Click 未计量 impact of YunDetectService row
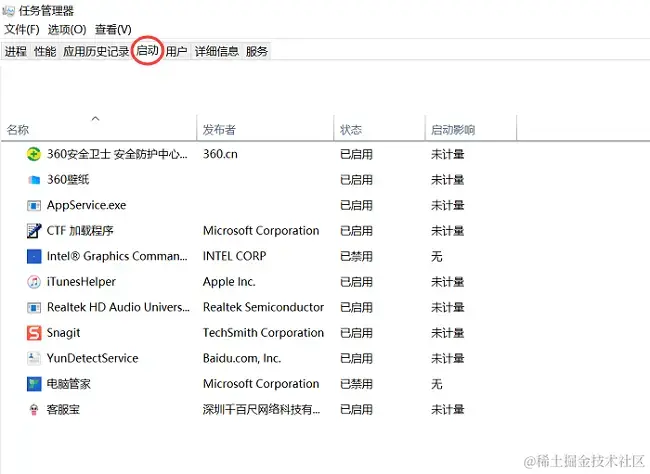The height and width of the screenshot is (474, 650). (447, 358)
